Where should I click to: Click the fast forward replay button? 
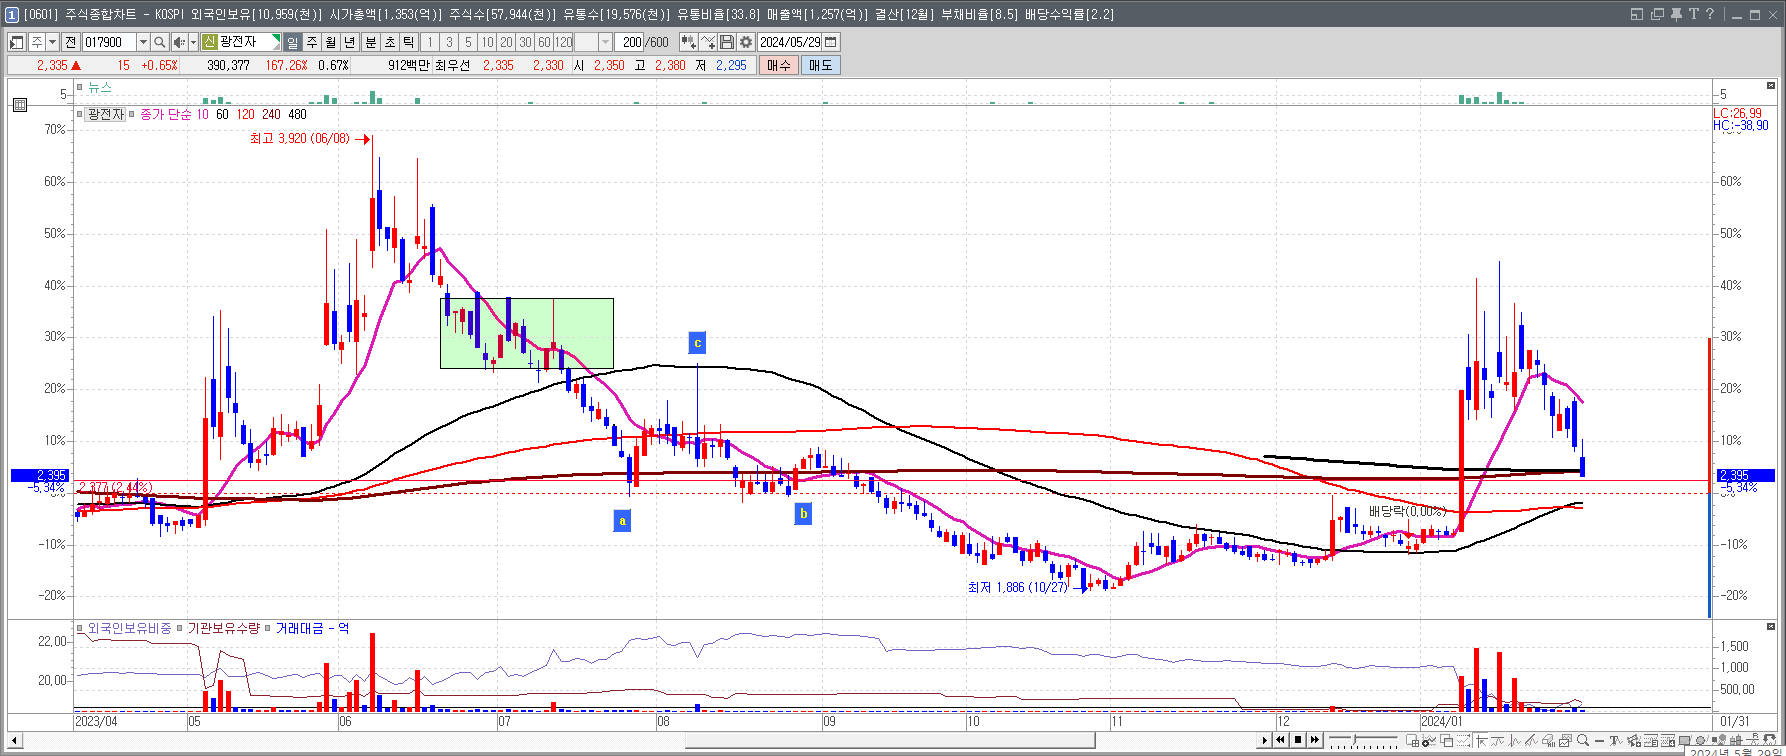pos(1314,740)
